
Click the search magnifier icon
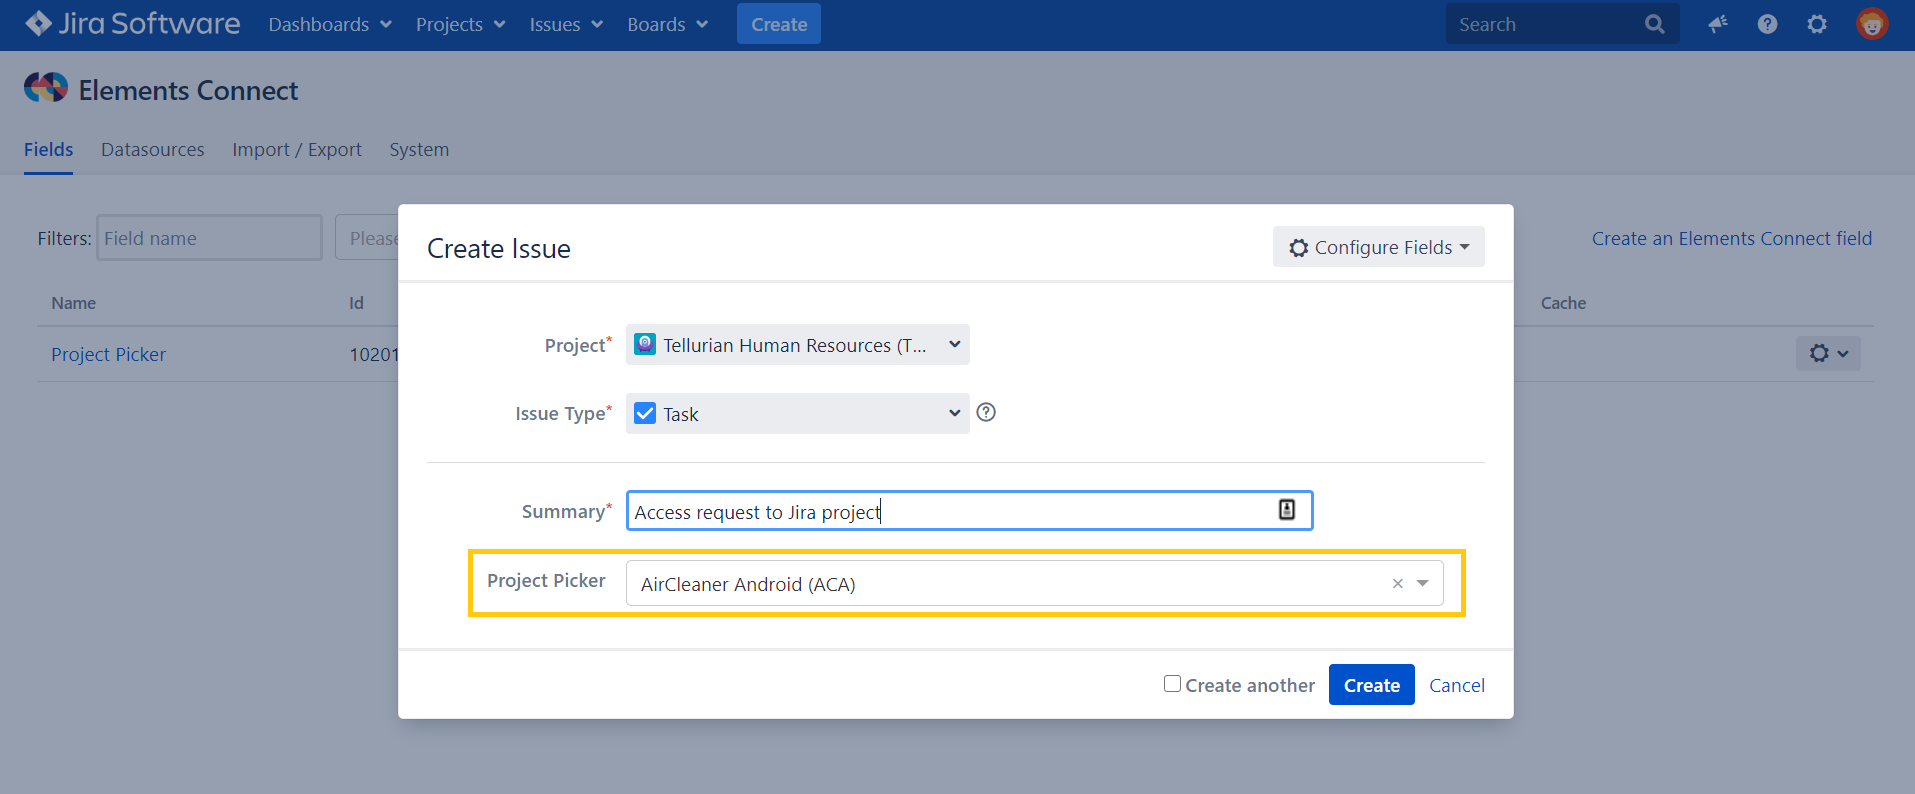pyautogui.click(x=1654, y=24)
